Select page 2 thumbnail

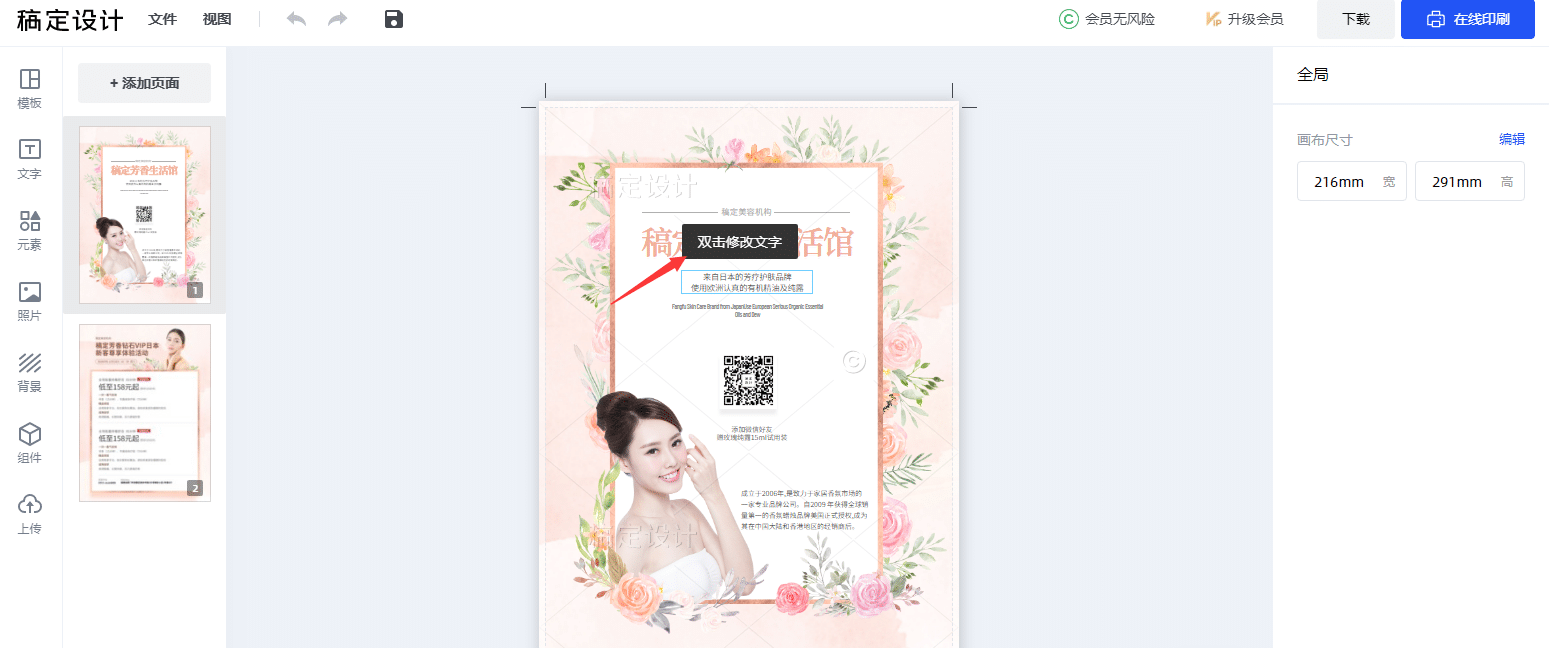(145, 412)
